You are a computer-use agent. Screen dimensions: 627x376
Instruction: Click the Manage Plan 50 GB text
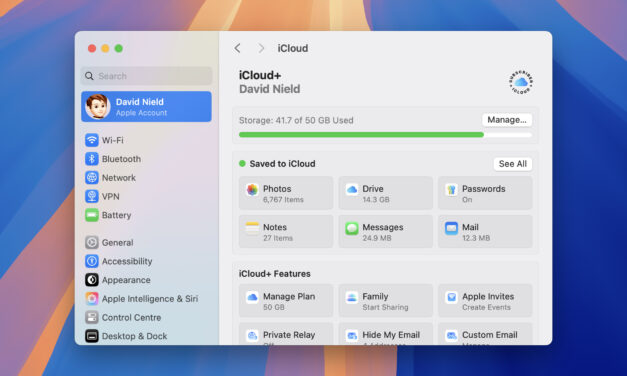[x=289, y=301]
